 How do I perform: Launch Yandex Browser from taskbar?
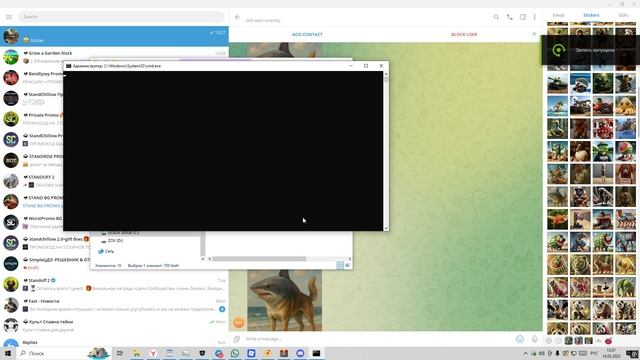tap(153, 353)
